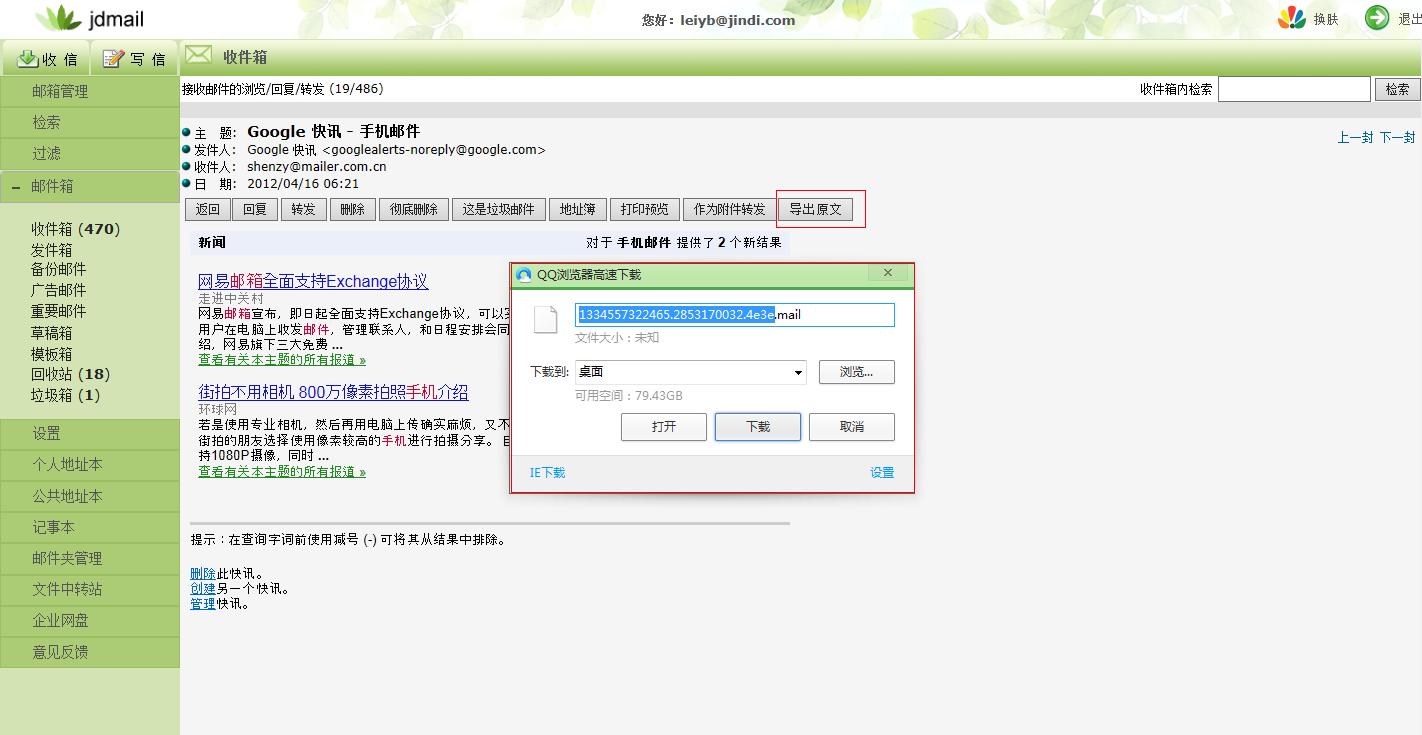Open 检索 in the sidebar
The width and height of the screenshot is (1422, 735).
(90, 122)
